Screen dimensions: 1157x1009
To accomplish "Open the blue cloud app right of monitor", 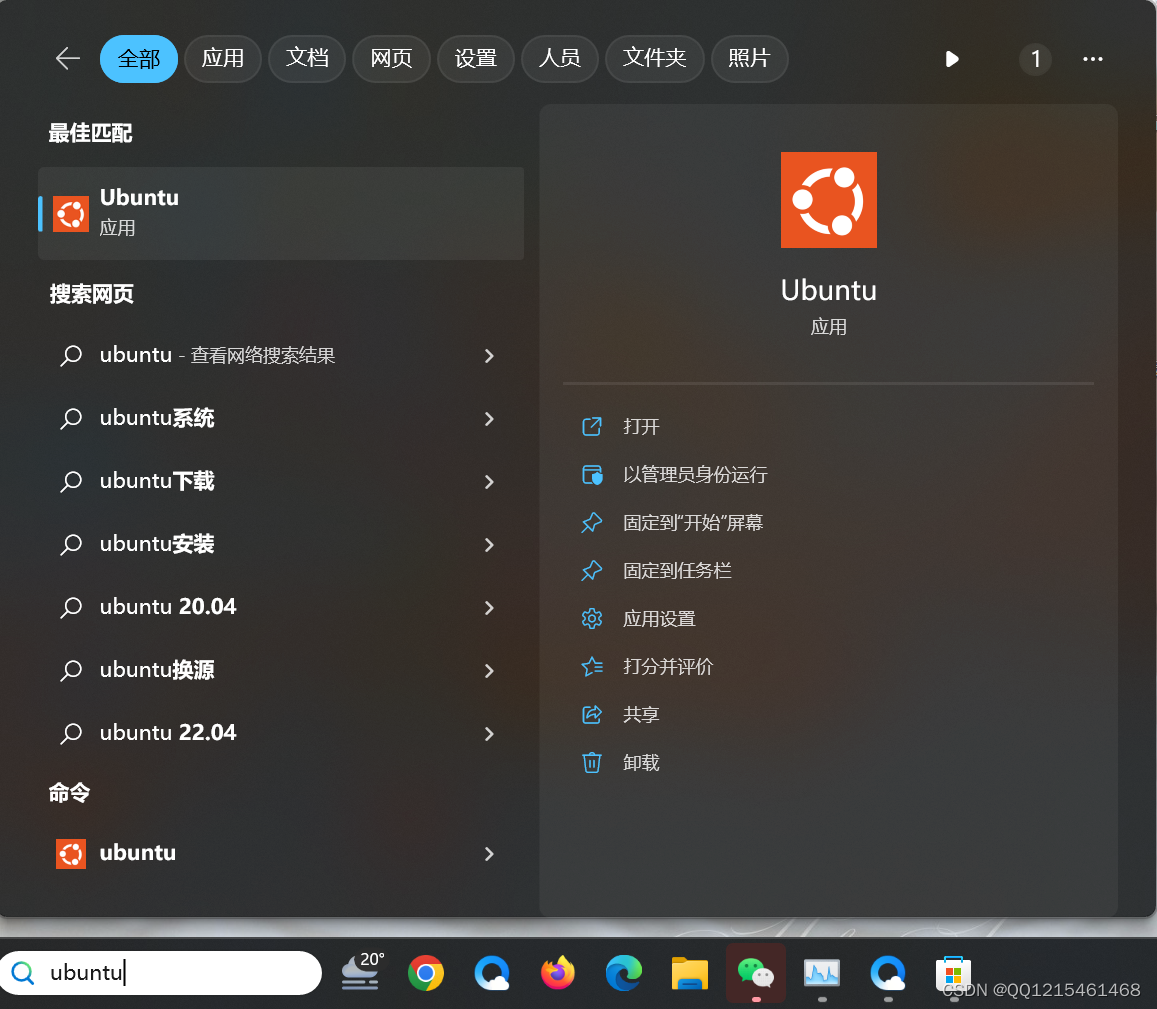I will pos(888,973).
